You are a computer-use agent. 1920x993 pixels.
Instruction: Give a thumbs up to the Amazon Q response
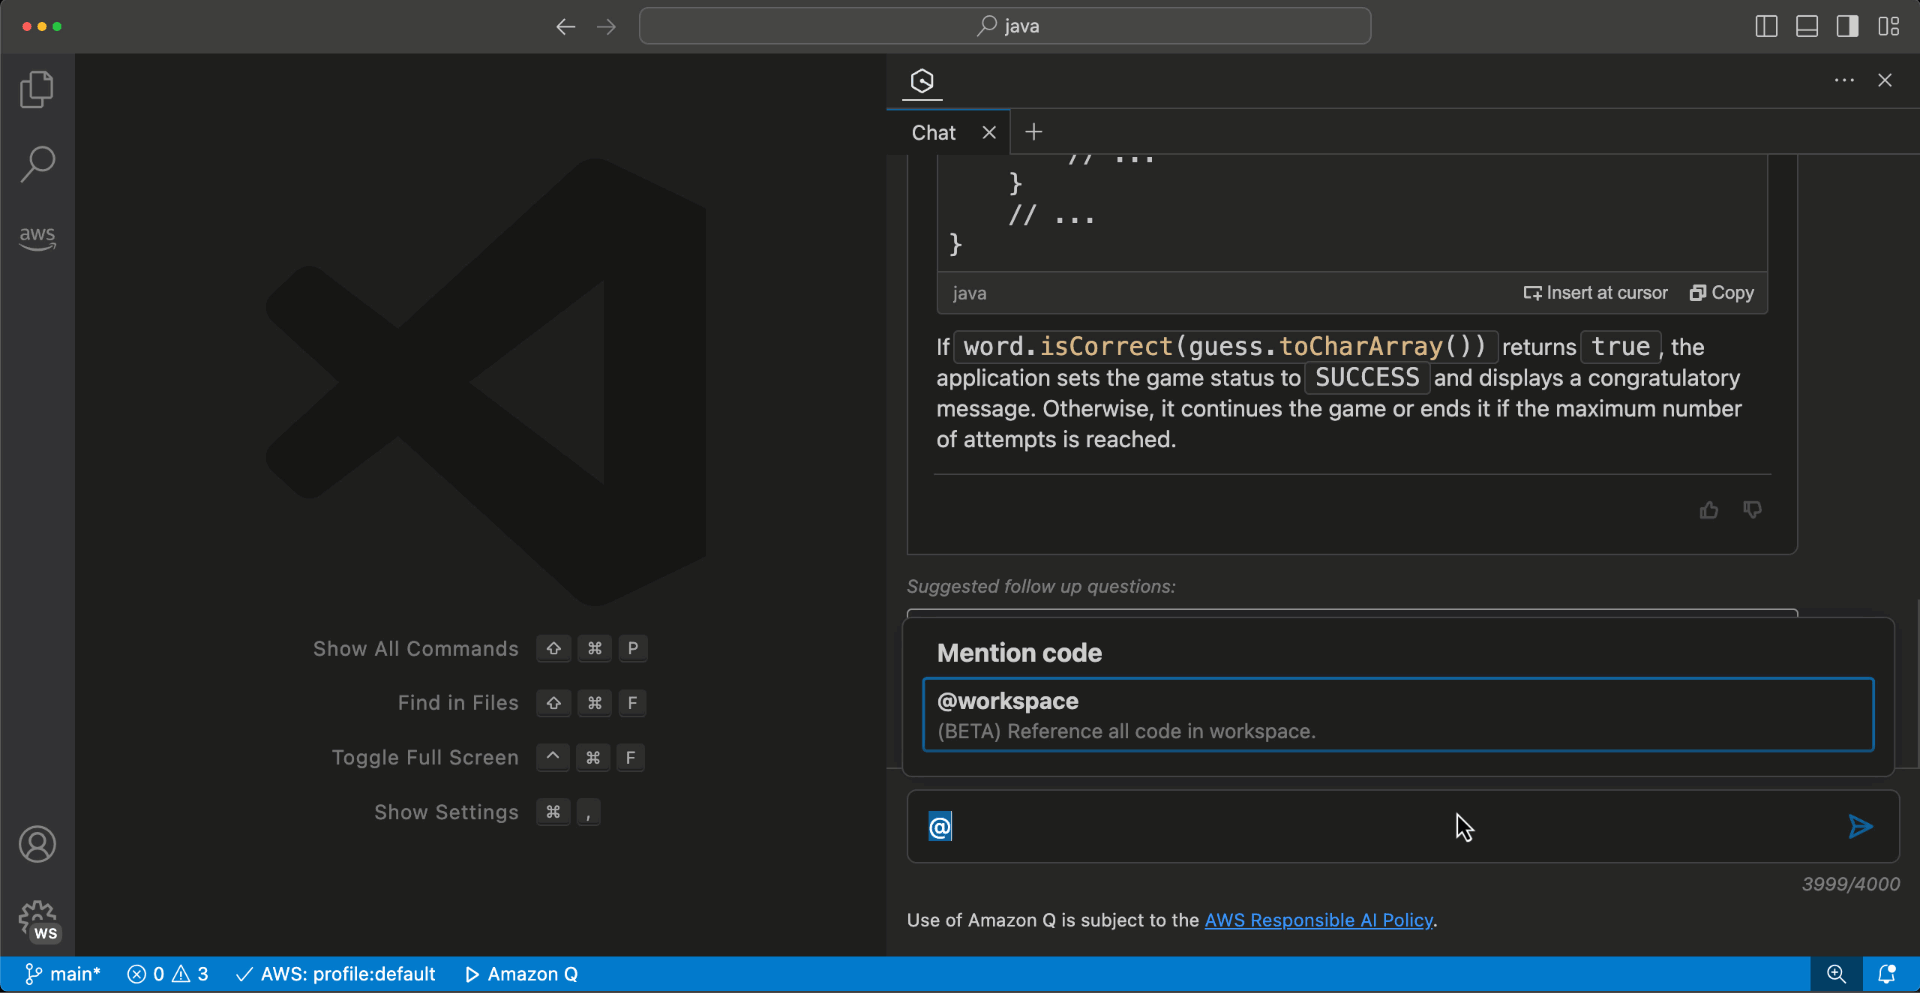click(x=1708, y=510)
